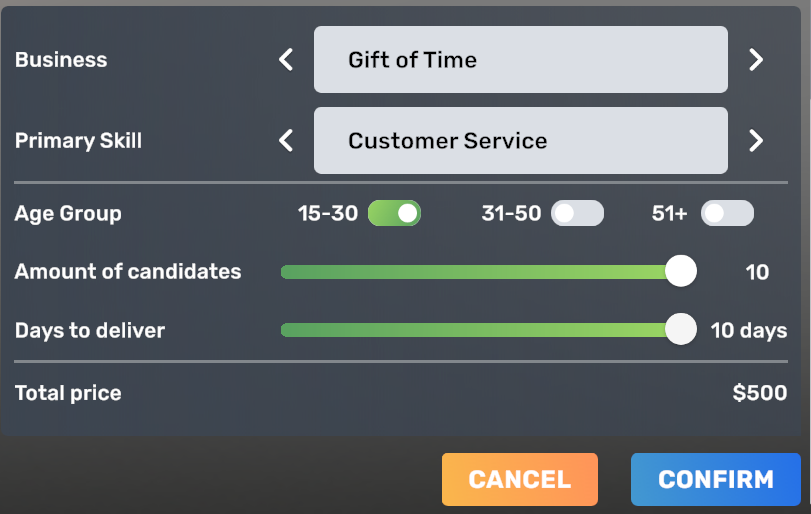Image resolution: width=811 pixels, height=514 pixels.
Task: Go to previous Primary Skill option
Action: pos(286,141)
